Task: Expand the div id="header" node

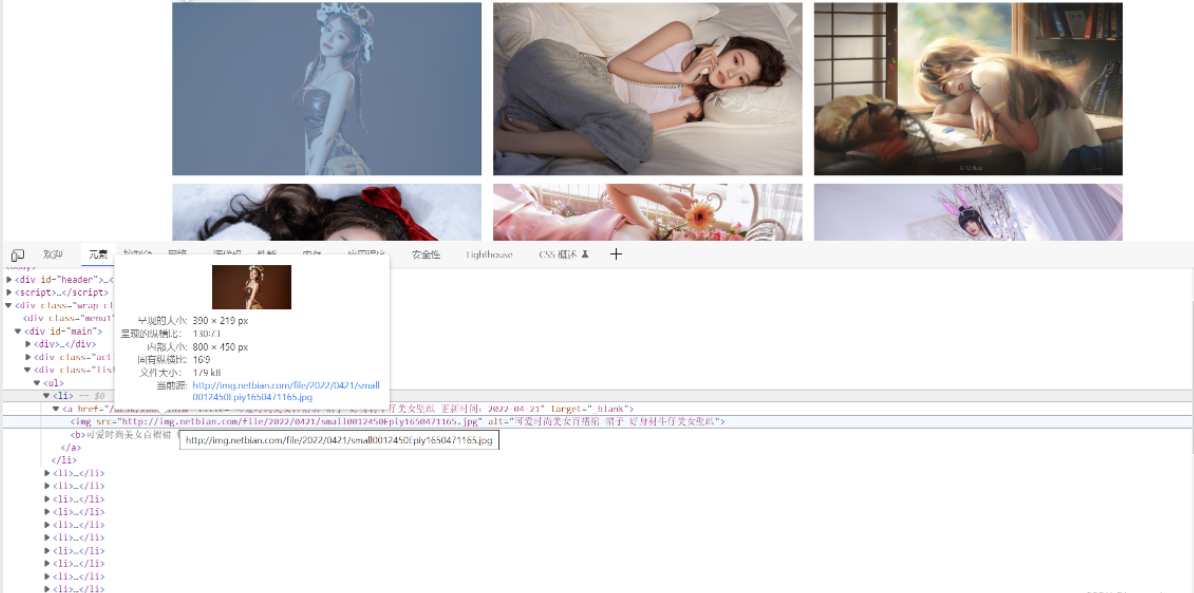Action: pos(9,279)
